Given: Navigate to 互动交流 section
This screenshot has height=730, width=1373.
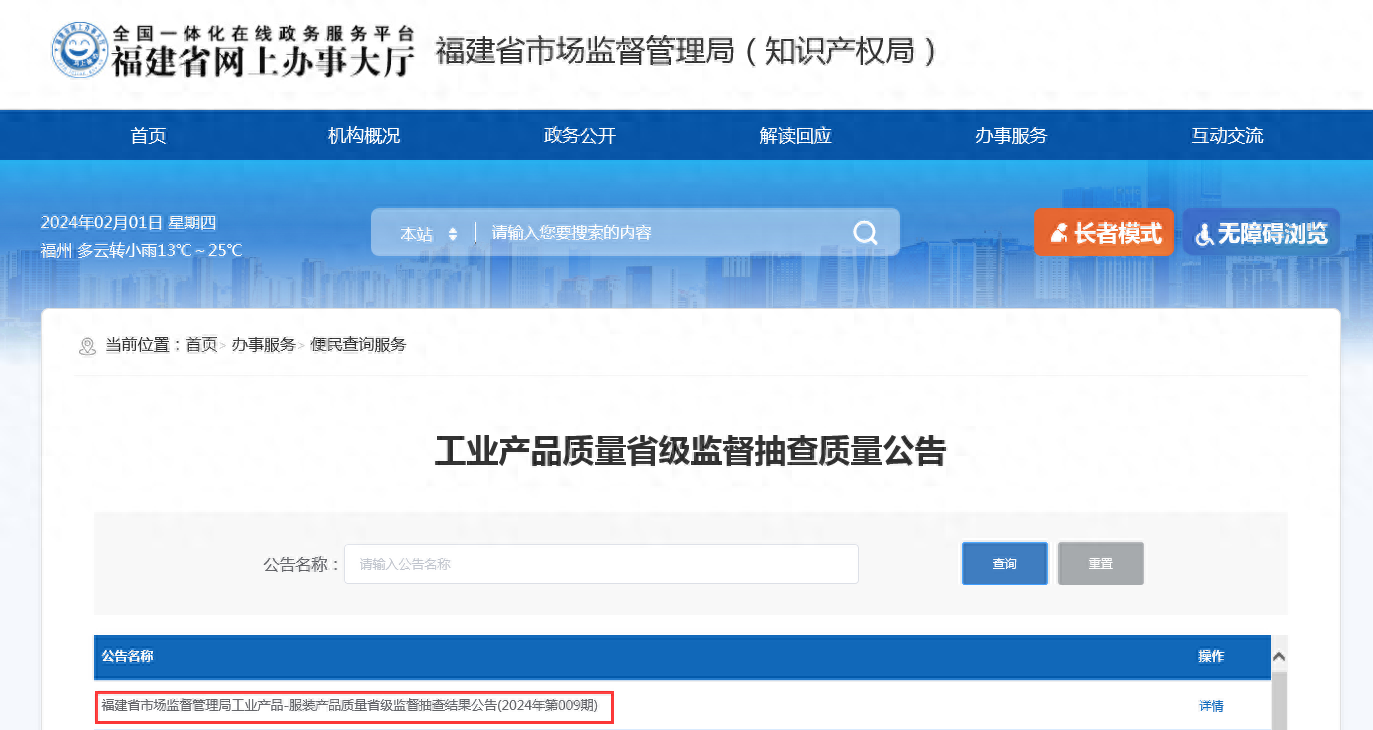Looking at the screenshot, I should (1226, 136).
